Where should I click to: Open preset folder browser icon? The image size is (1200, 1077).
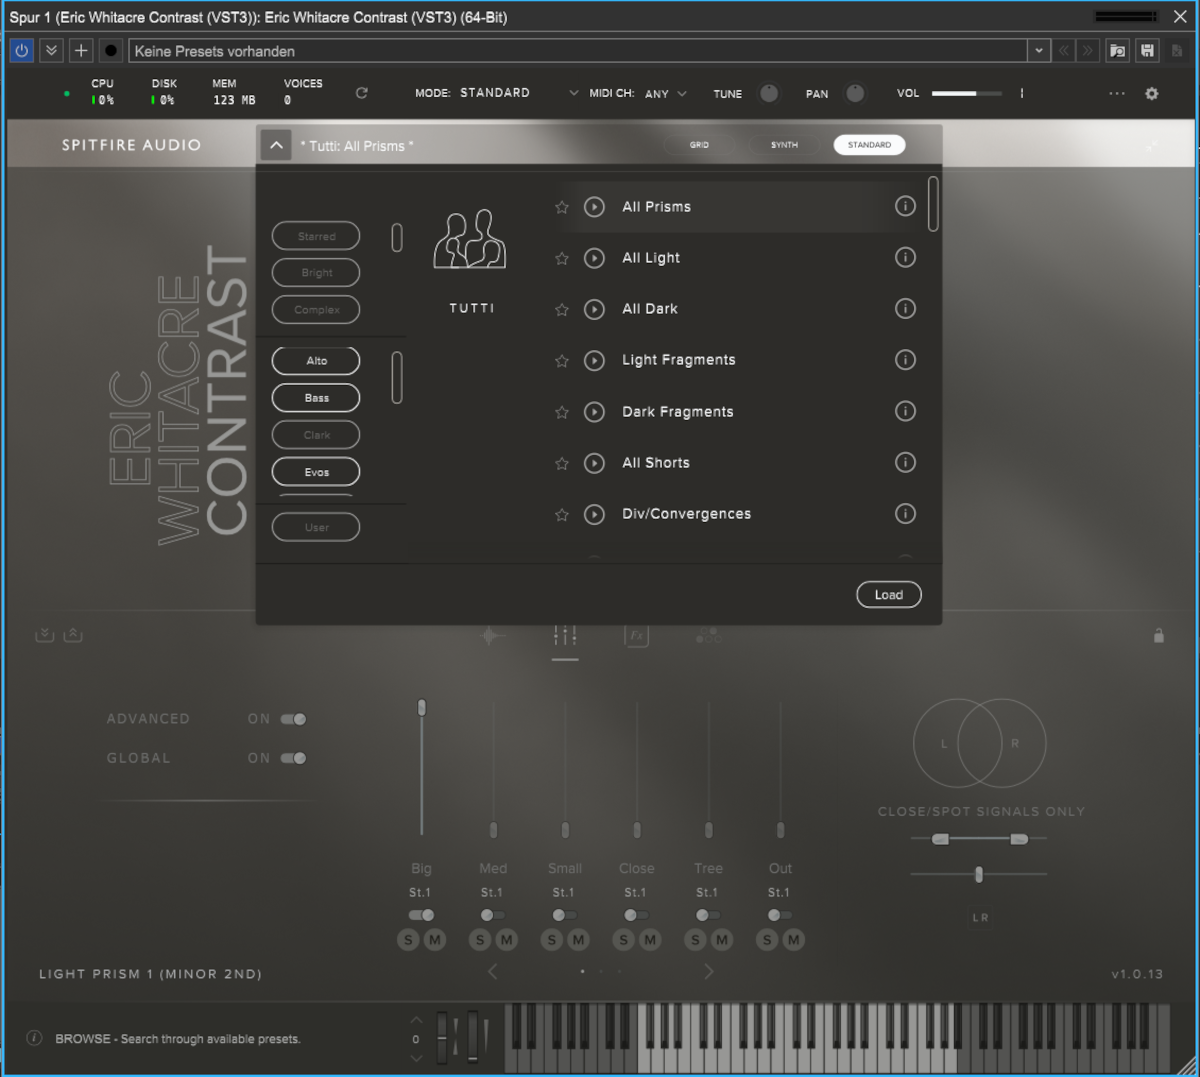tap(1118, 50)
